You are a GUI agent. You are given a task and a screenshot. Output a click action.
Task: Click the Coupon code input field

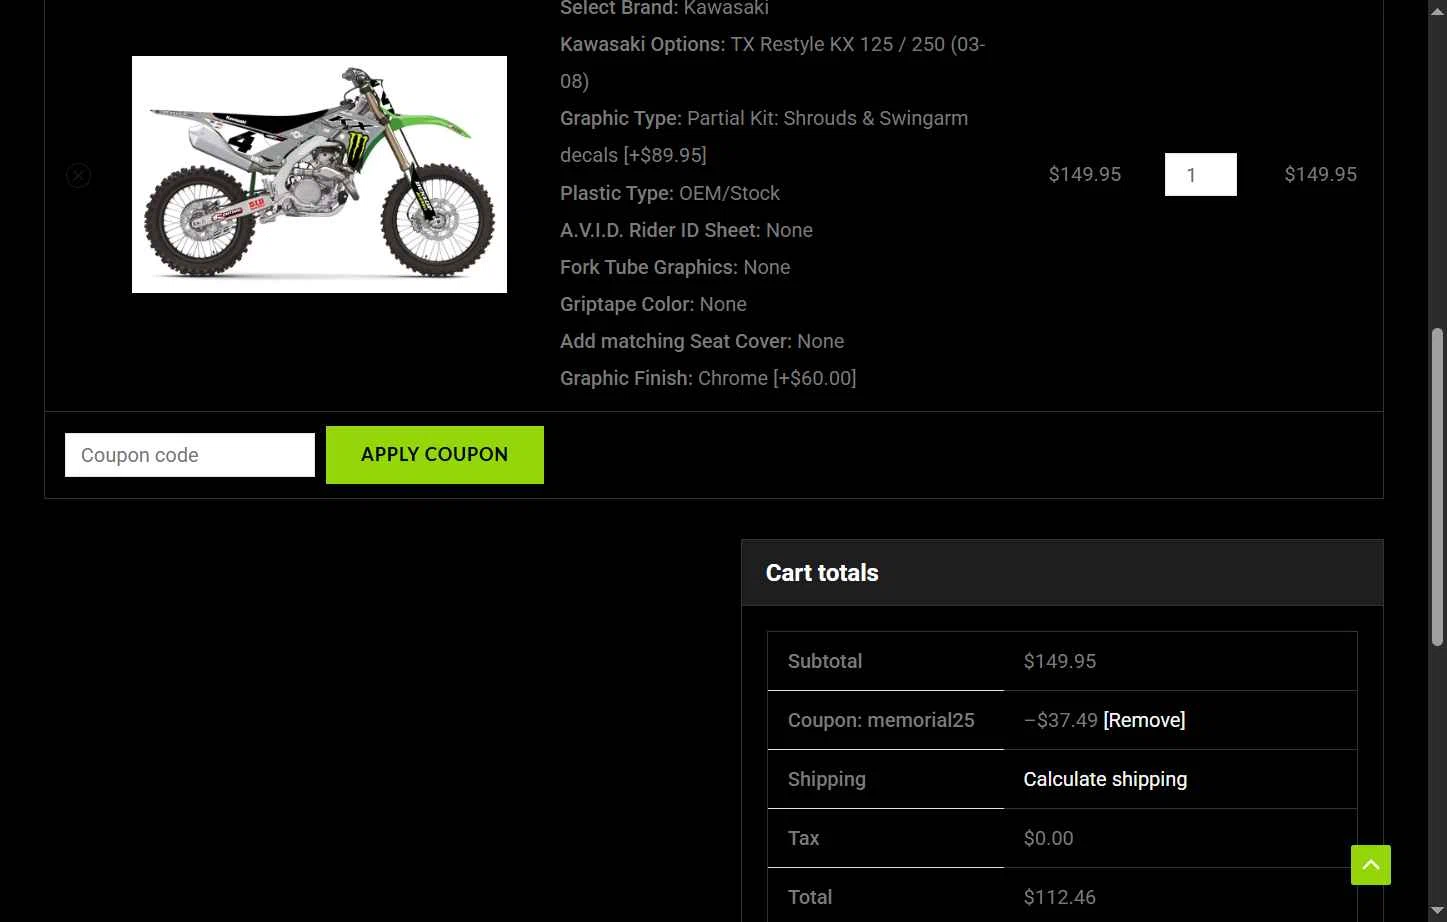click(190, 455)
